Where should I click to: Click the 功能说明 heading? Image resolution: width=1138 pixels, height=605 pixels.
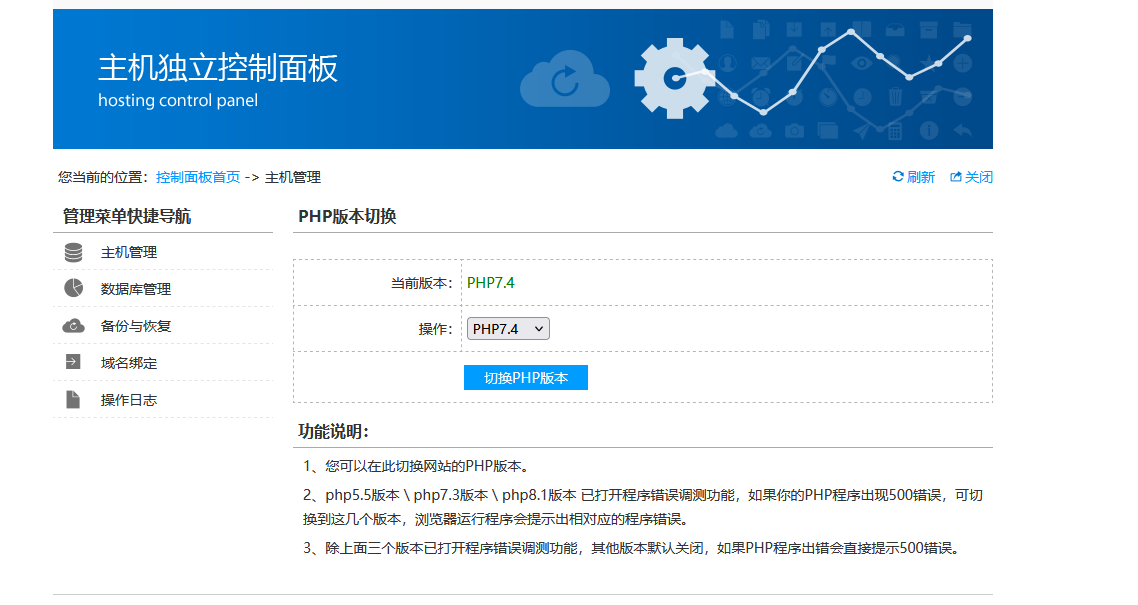point(333,432)
